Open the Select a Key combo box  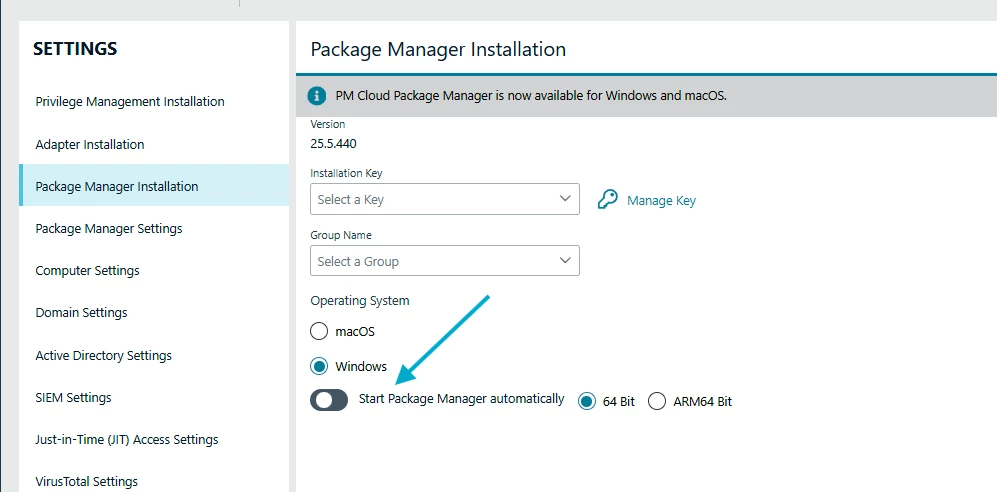[x=444, y=199]
